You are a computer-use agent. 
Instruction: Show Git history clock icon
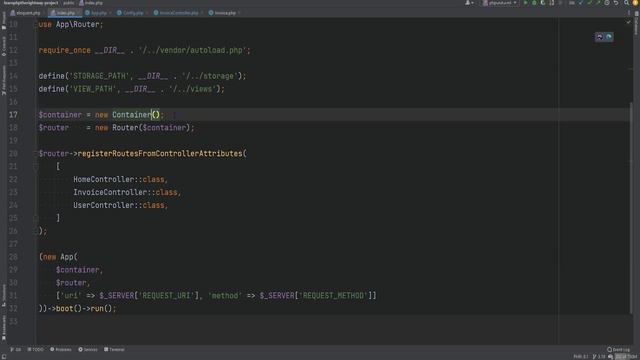coord(607,3)
